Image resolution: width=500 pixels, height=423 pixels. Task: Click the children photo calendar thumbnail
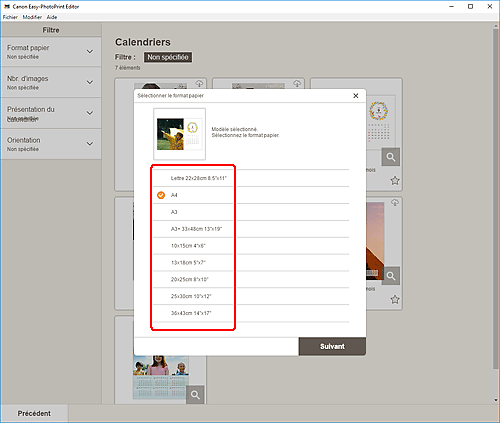pyautogui.click(x=161, y=377)
